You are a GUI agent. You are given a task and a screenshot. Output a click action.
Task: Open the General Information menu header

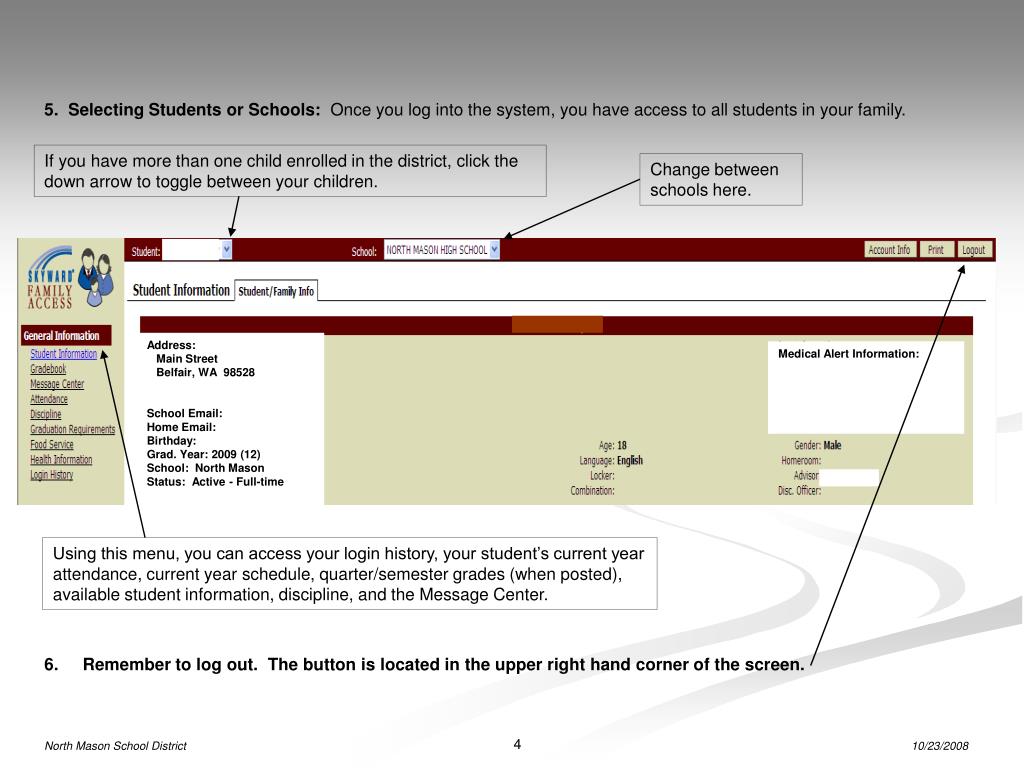(x=66, y=336)
